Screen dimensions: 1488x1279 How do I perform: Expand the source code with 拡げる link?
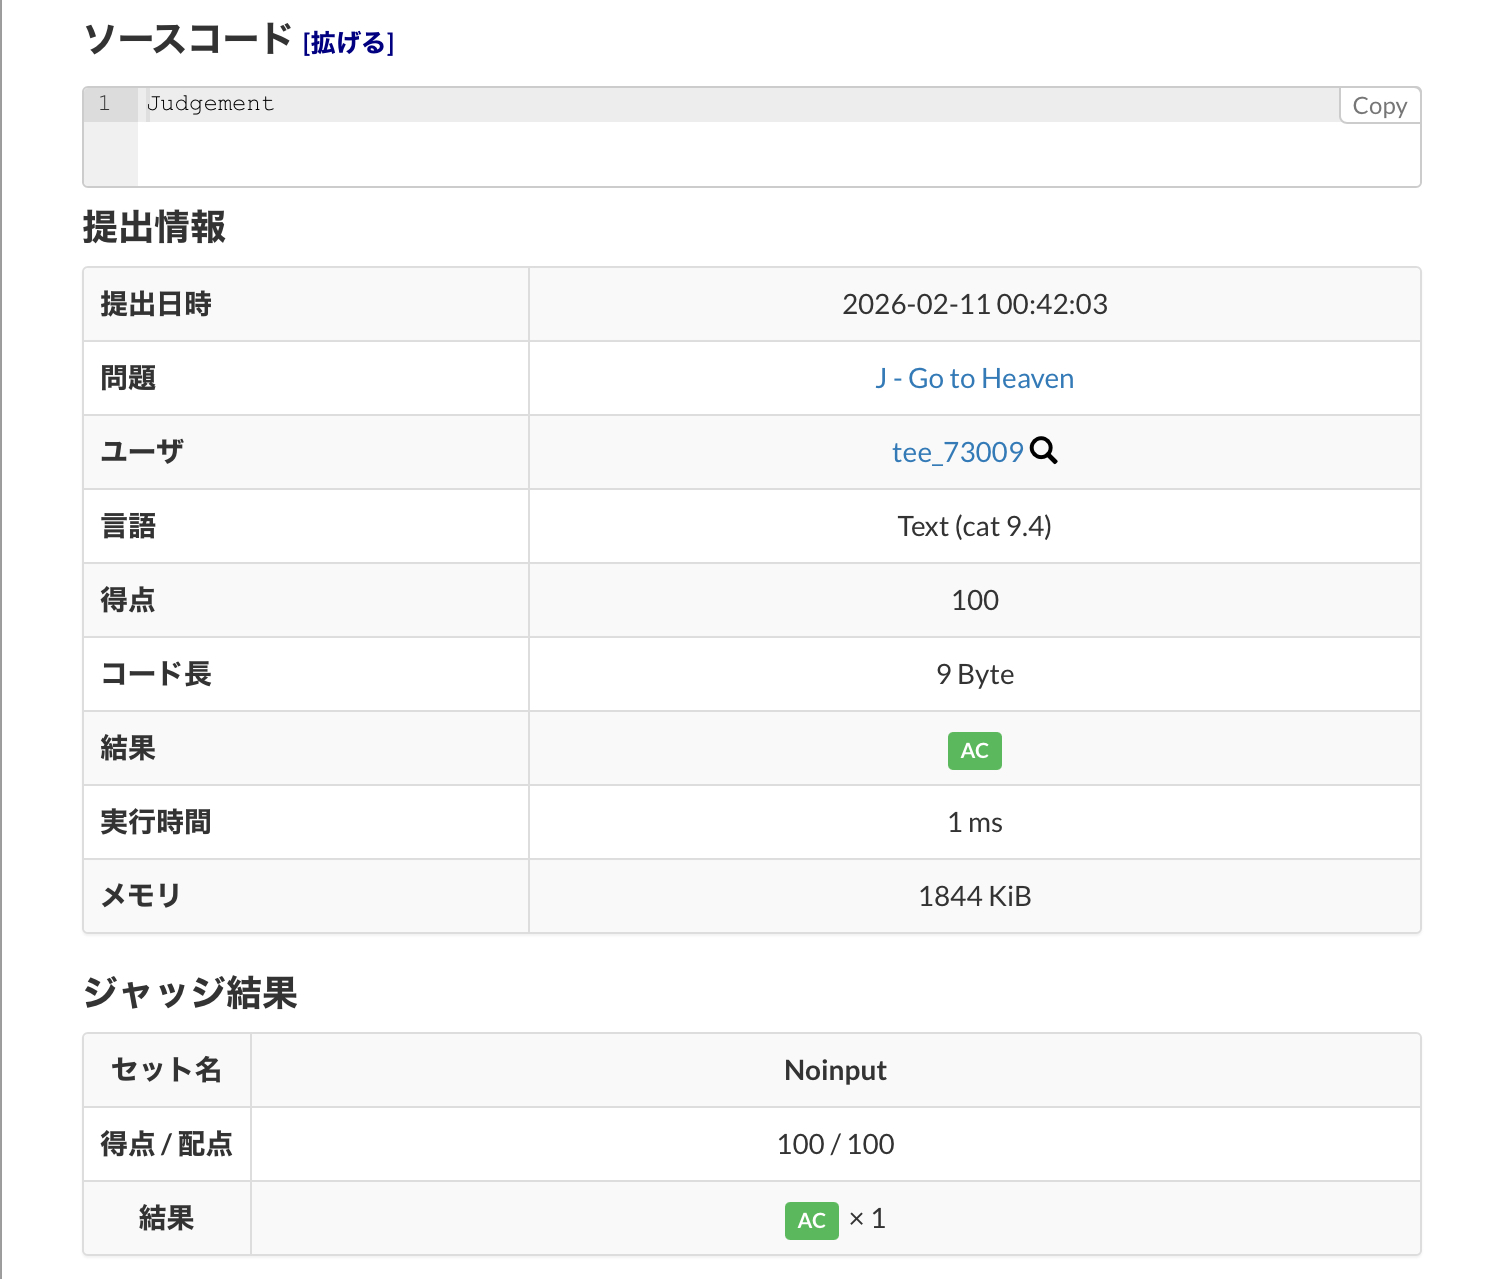click(x=348, y=43)
